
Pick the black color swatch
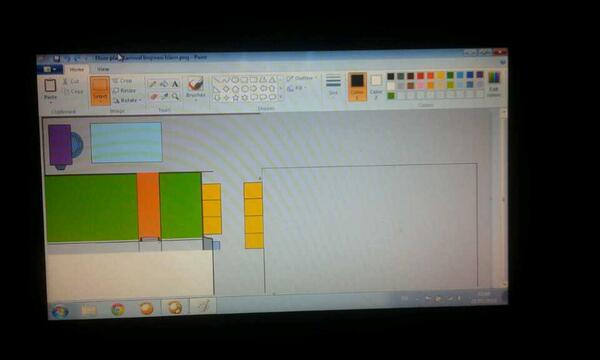(390, 76)
